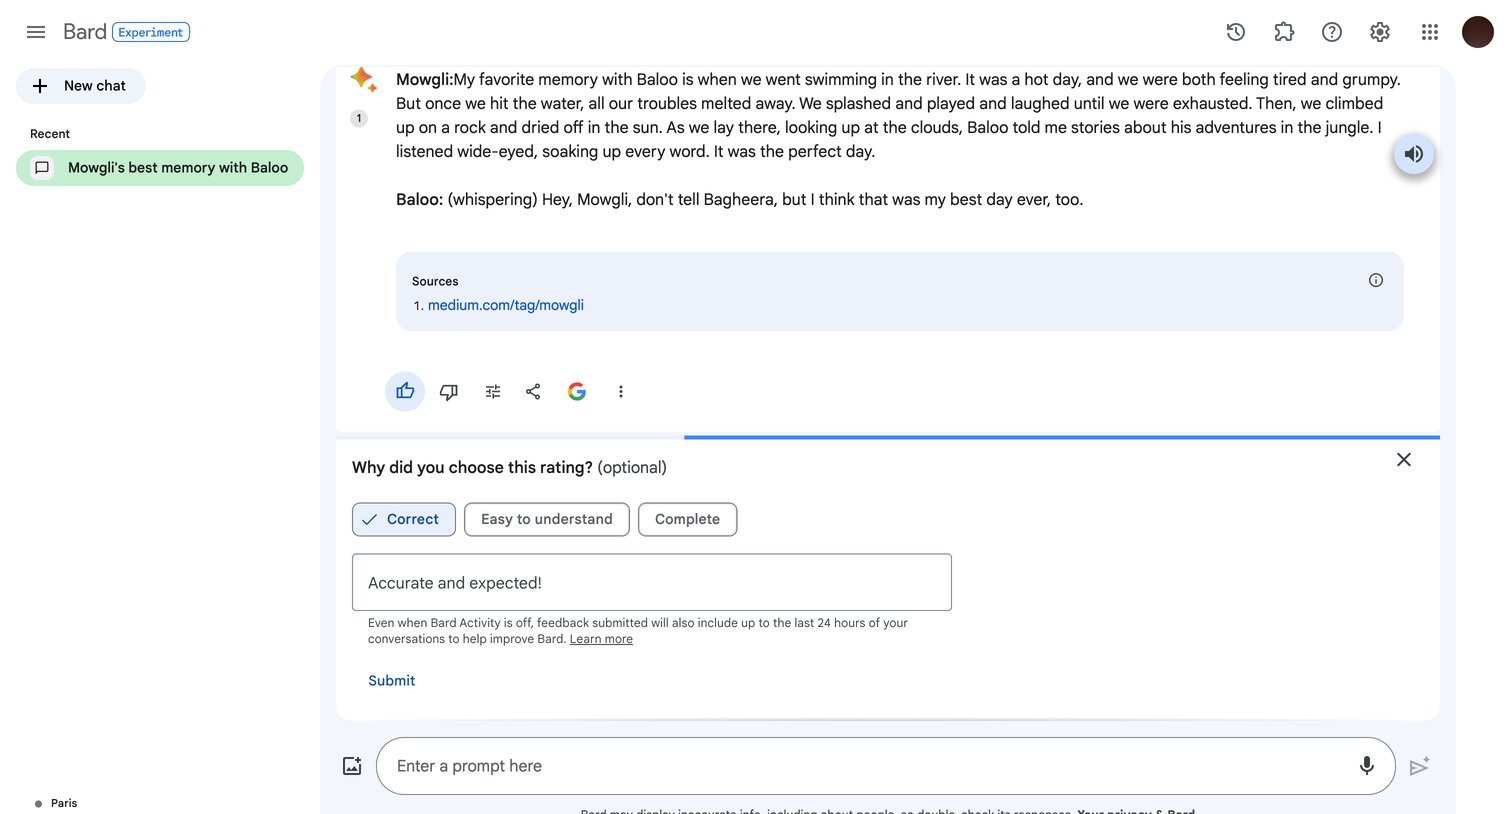Open the Help question mark icon
The image size is (1512, 814).
(1332, 32)
